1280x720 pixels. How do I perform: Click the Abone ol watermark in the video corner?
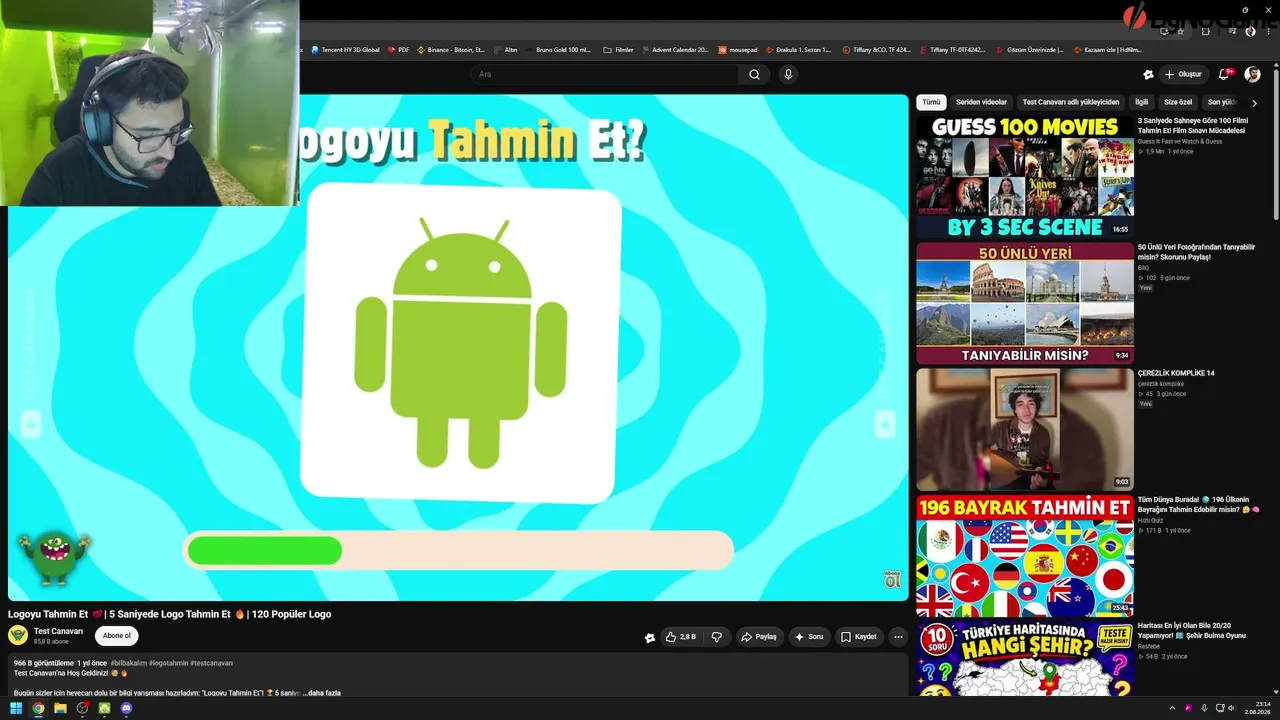[893, 579]
